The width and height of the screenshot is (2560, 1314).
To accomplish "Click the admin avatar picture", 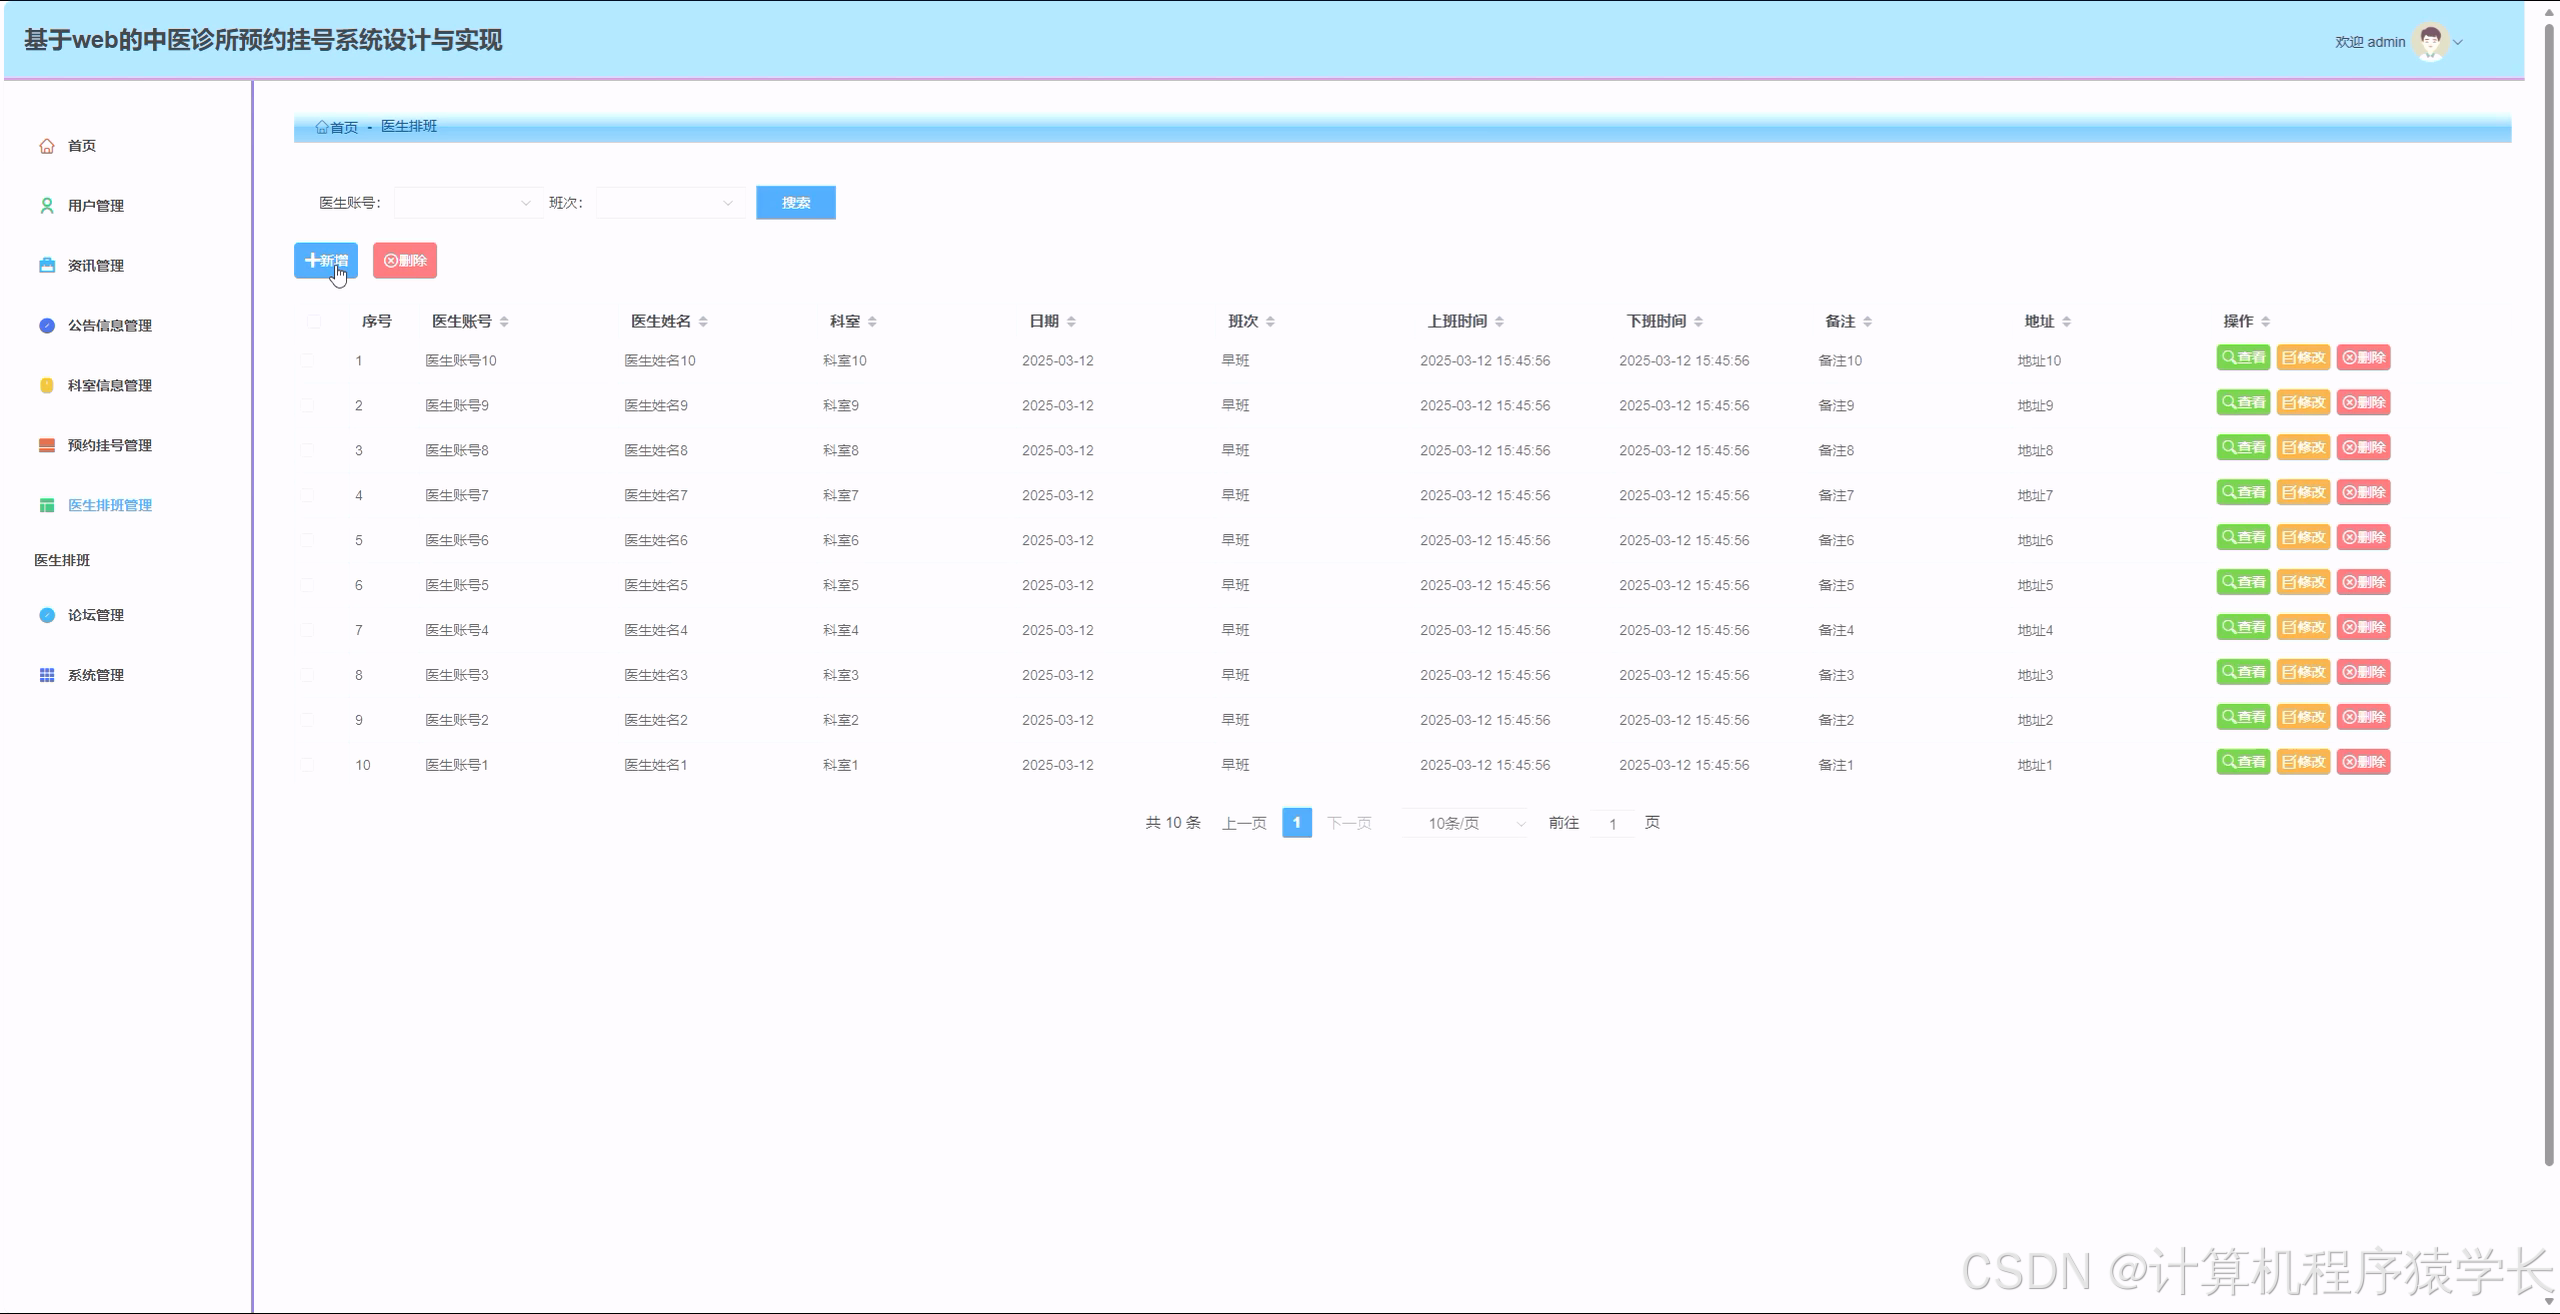I will pyautogui.click(x=2430, y=42).
